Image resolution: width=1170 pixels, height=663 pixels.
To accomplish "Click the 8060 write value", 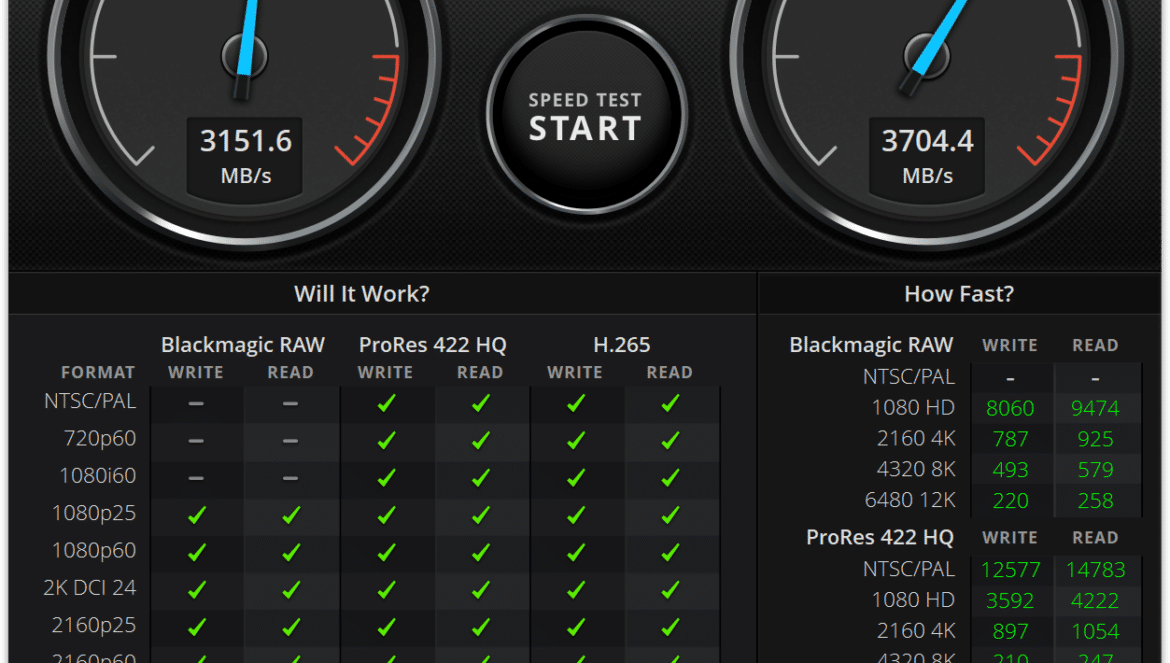I will (x=1010, y=409).
